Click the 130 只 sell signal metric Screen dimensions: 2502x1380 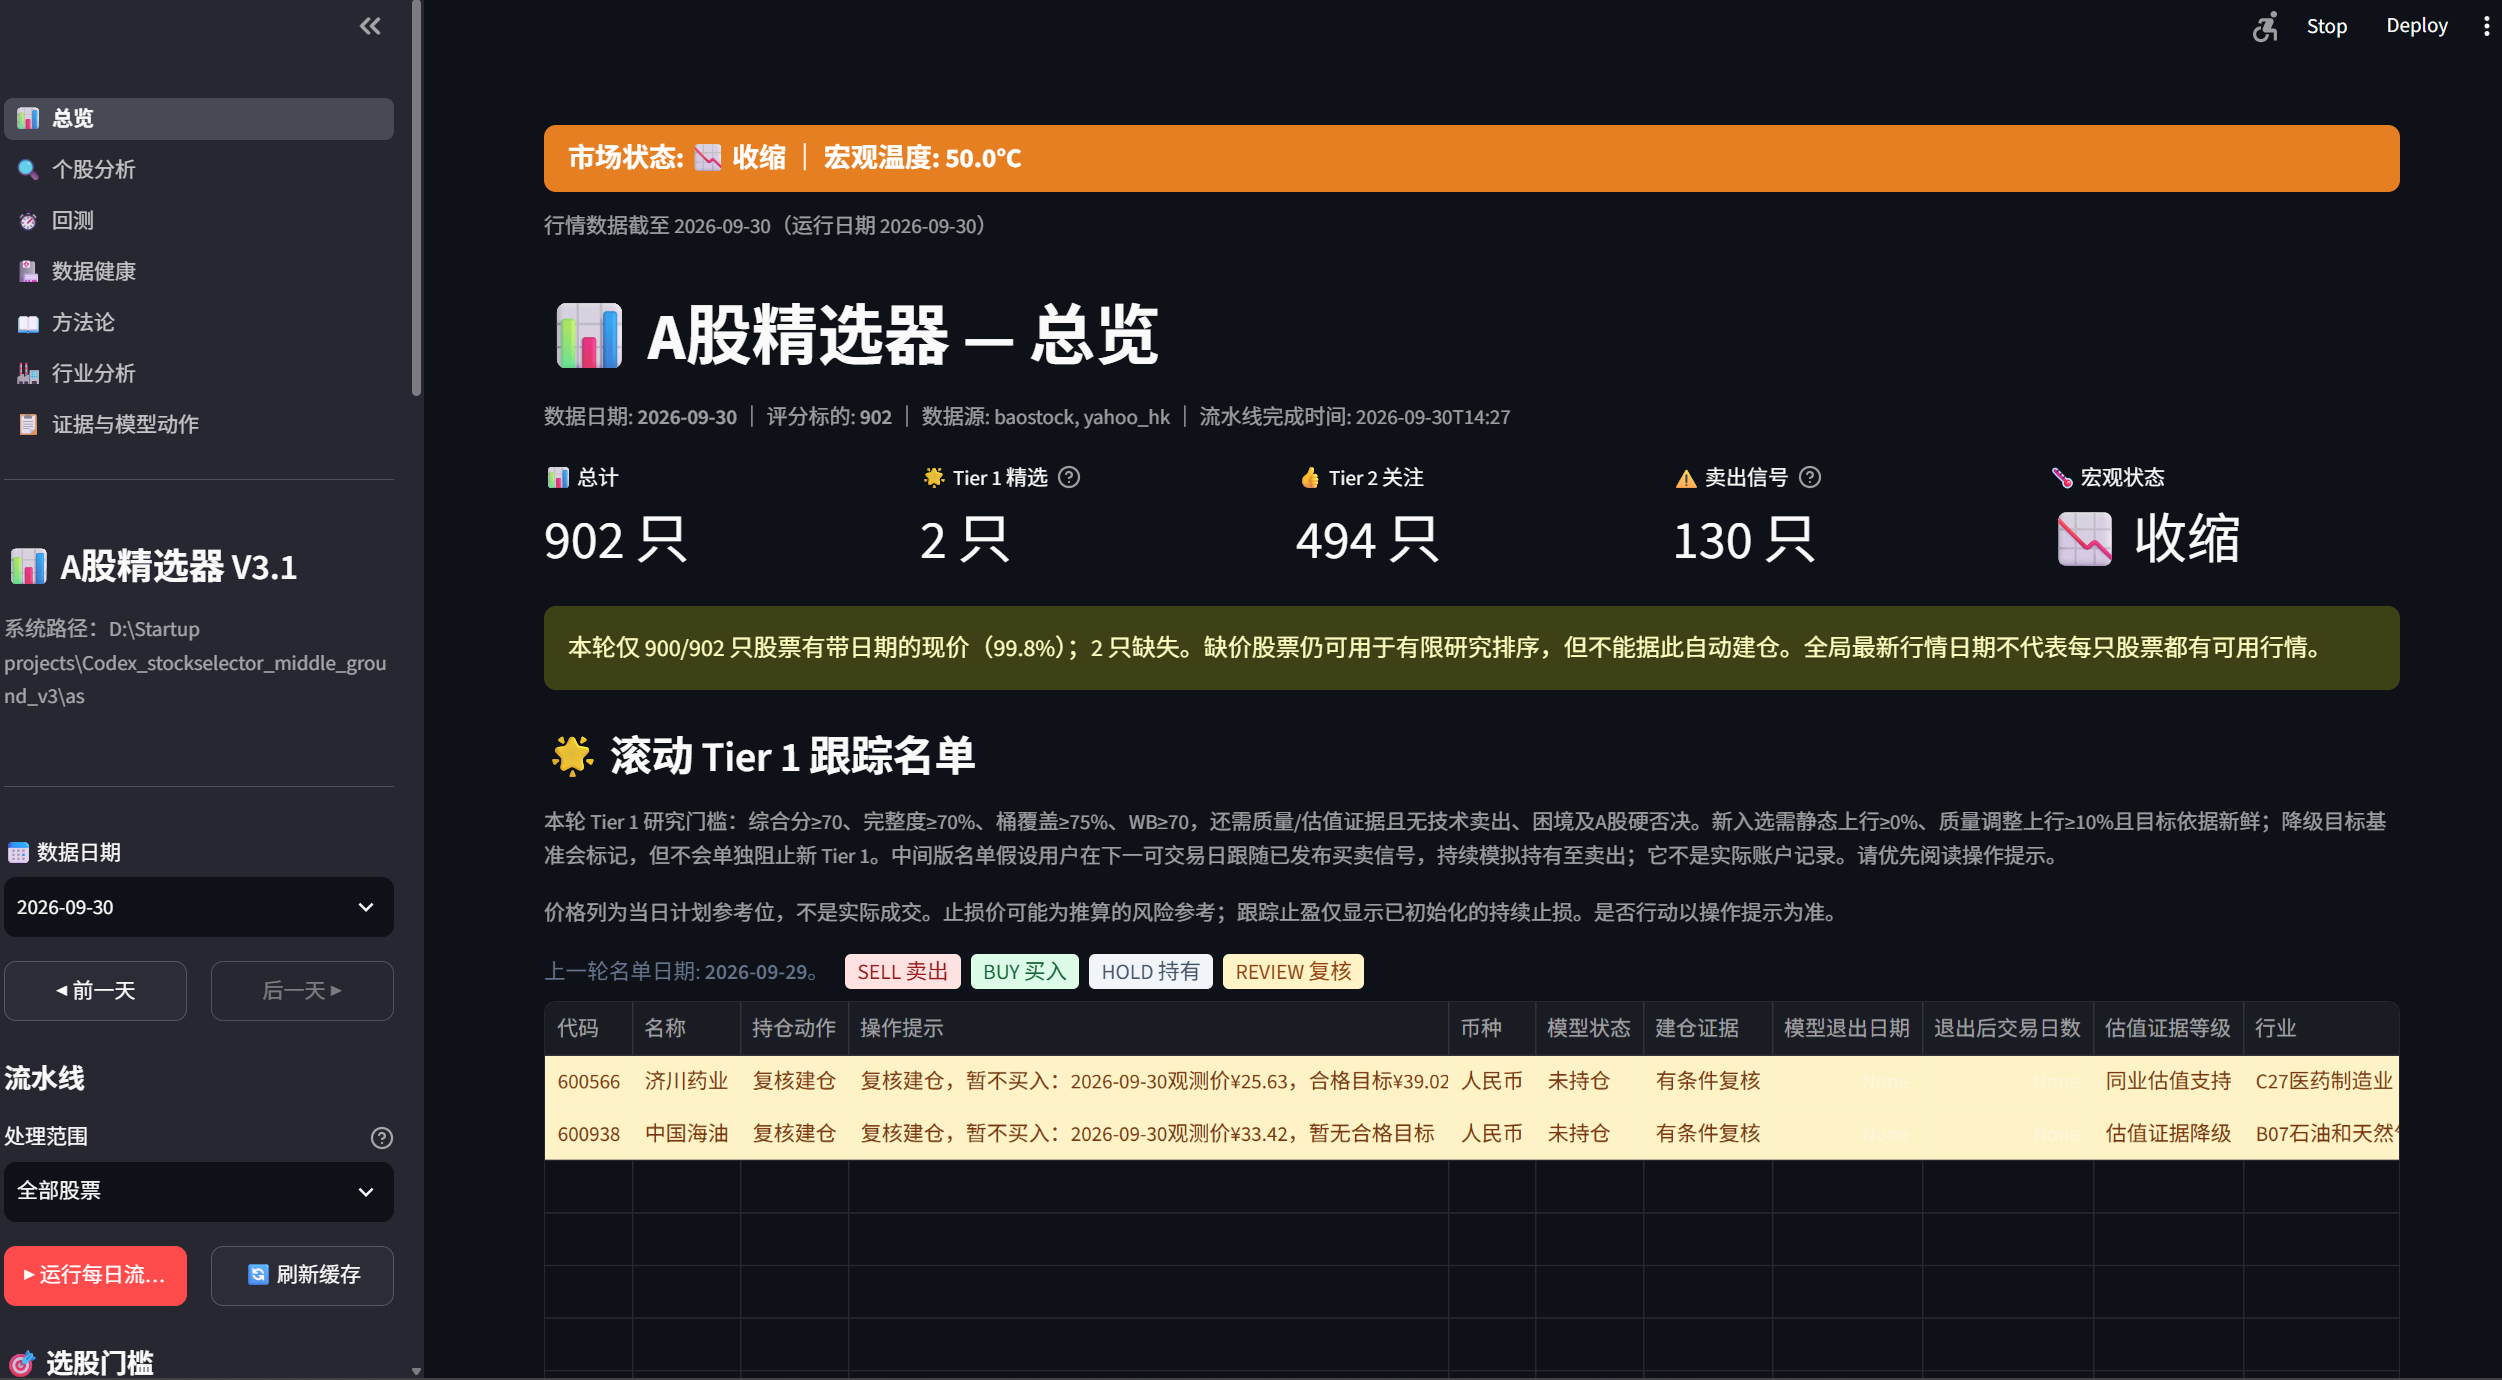tap(1743, 541)
